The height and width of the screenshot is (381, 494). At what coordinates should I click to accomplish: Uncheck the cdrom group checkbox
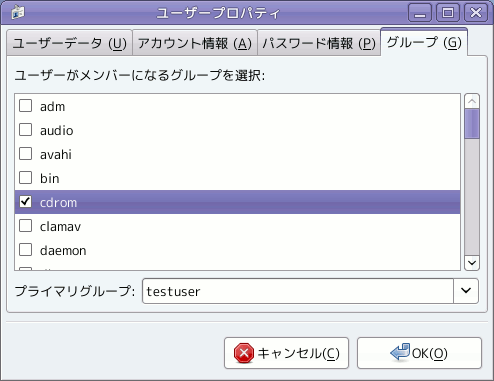coord(25,202)
